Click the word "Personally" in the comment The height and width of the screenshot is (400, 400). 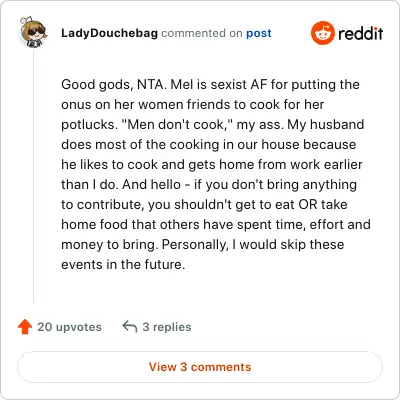pos(195,245)
